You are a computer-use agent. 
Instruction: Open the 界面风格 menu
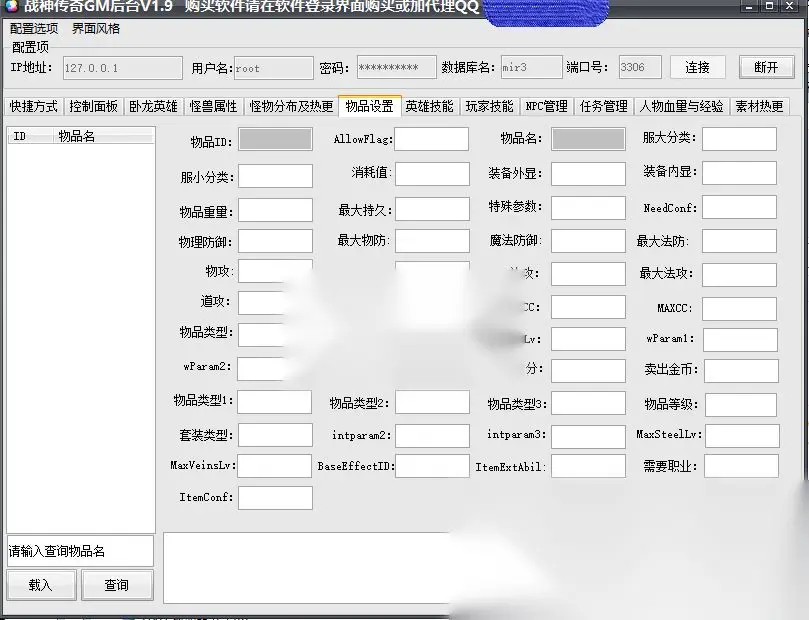coord(96,29)
